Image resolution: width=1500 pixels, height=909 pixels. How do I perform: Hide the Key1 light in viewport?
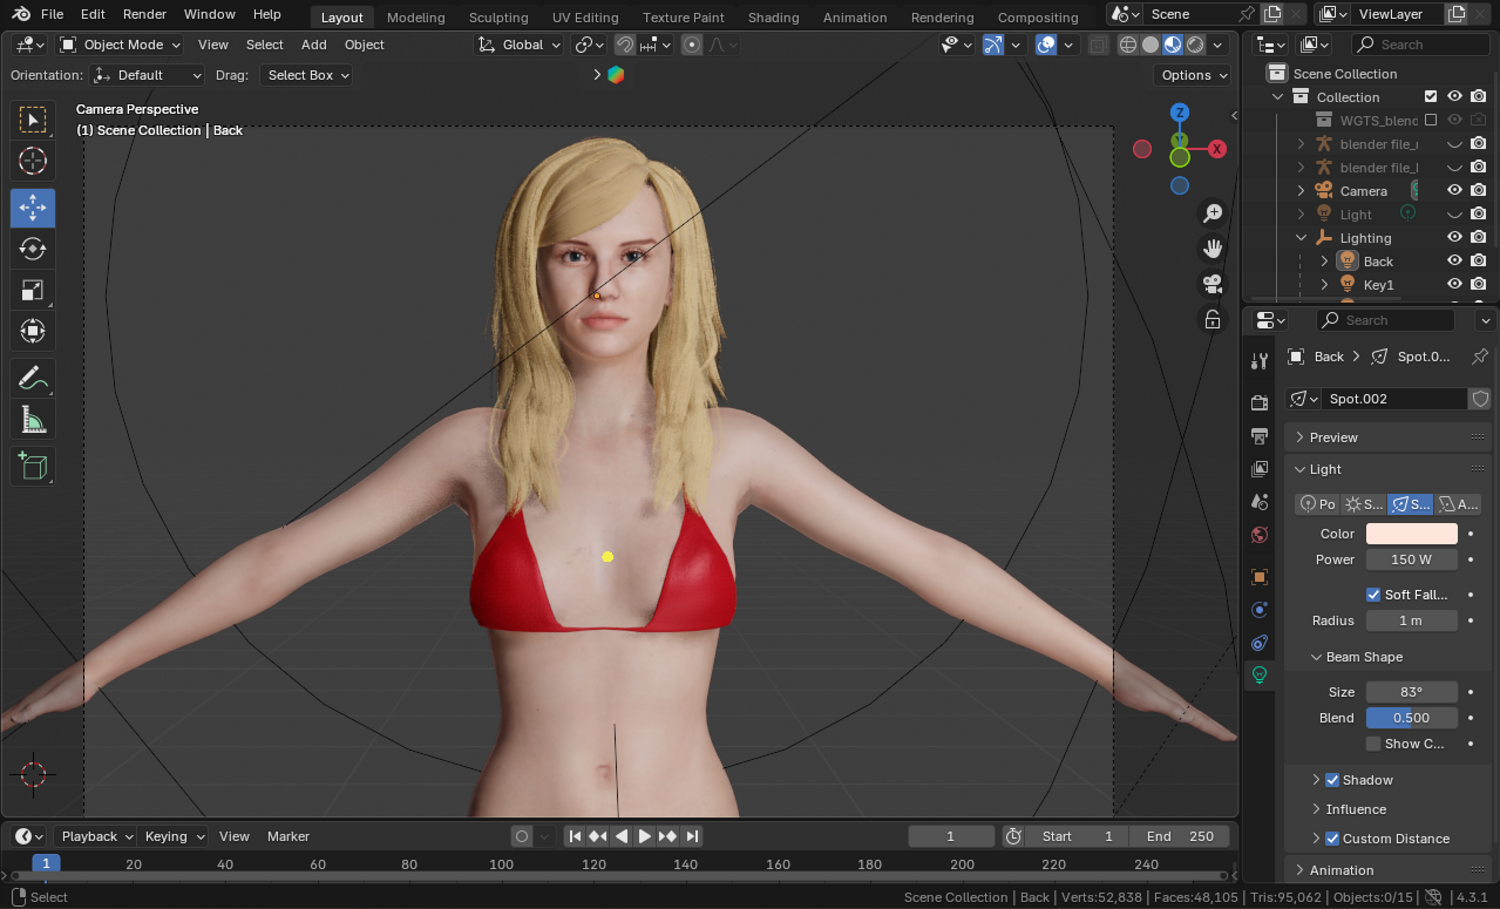click(1455, 284)
